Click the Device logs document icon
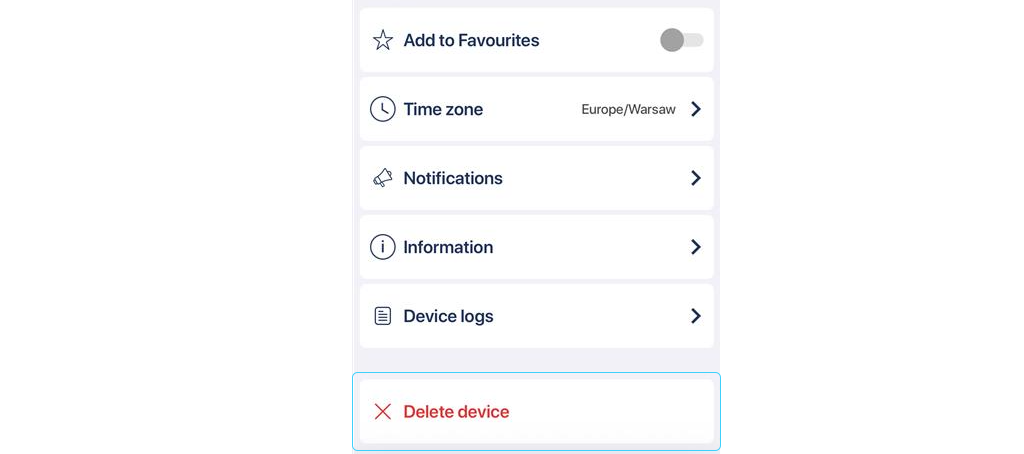 click(383, 316)
